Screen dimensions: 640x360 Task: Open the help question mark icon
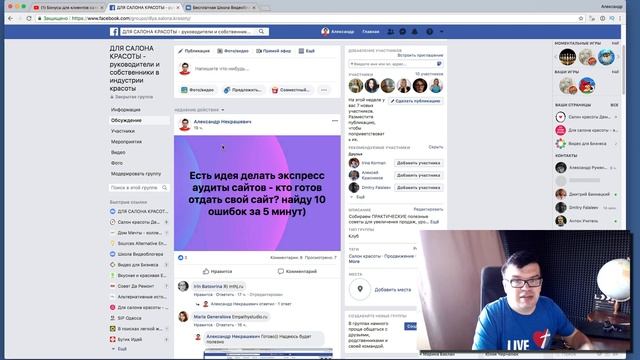pyautogui.click(x=429, y=31)
